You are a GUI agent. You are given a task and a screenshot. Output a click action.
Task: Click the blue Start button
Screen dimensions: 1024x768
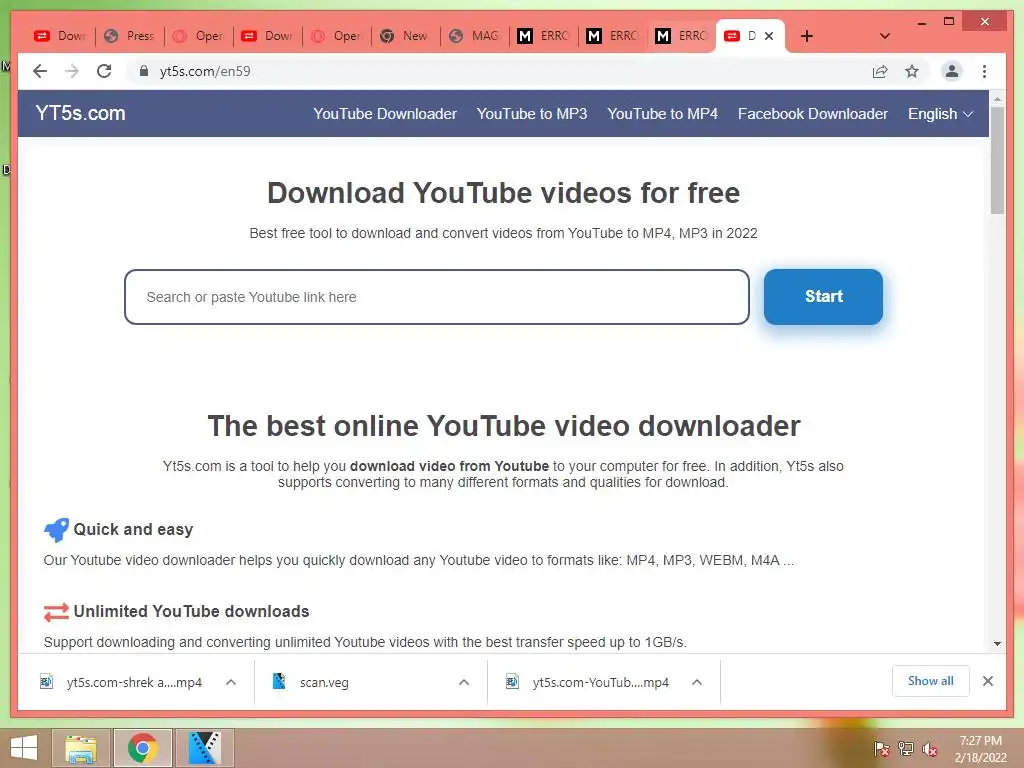(x=823, y=296)
